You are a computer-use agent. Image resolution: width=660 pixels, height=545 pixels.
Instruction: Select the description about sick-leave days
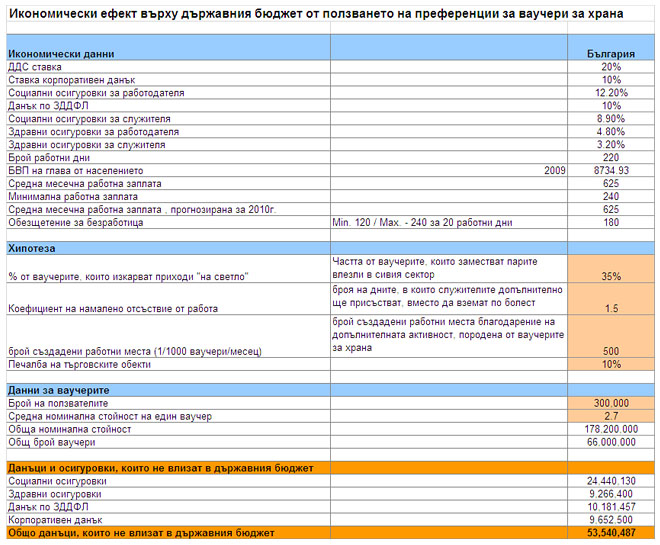pyautogui.click(x=449, y=299)
